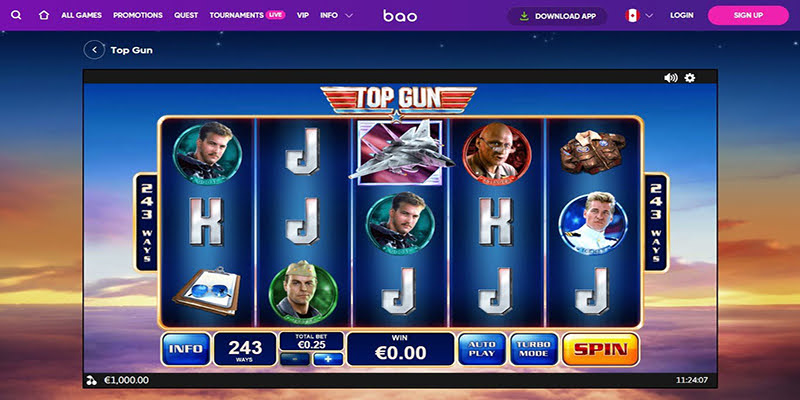This screenshot has width=800, height=400.
Task: Toggle Turbo Mode
Action: pos(534,349)
